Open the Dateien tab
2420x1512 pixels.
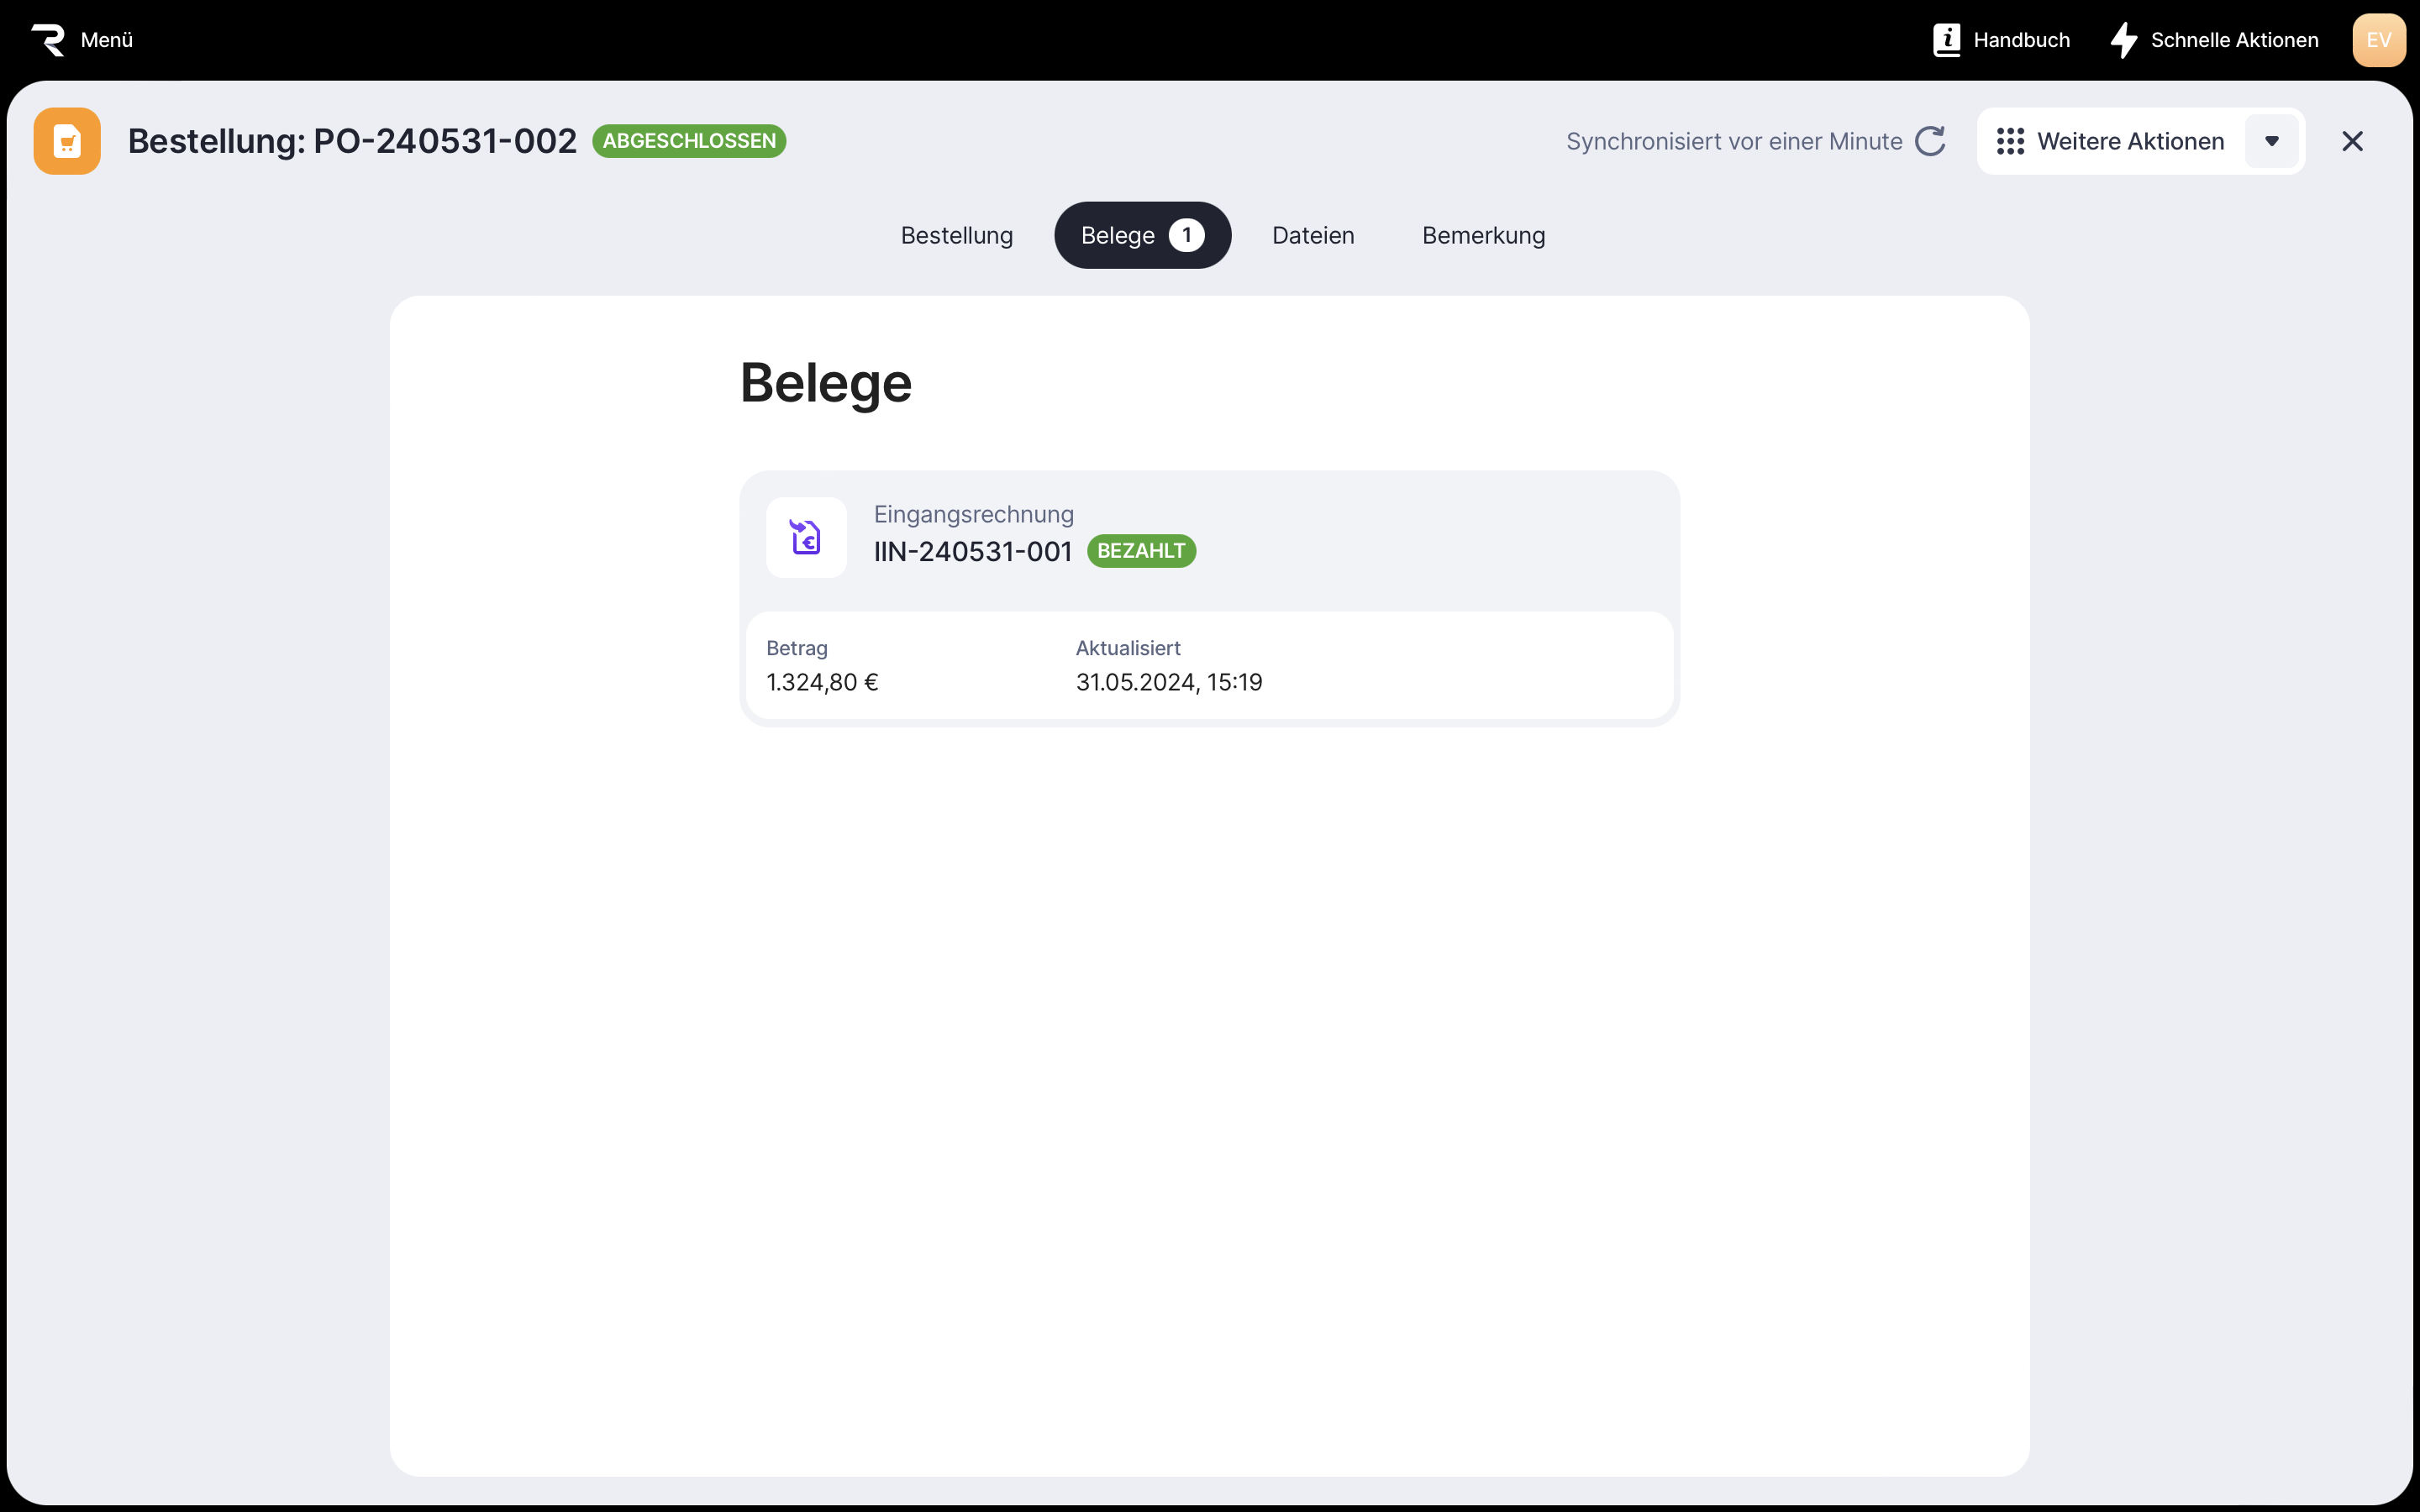[1313, 235]
